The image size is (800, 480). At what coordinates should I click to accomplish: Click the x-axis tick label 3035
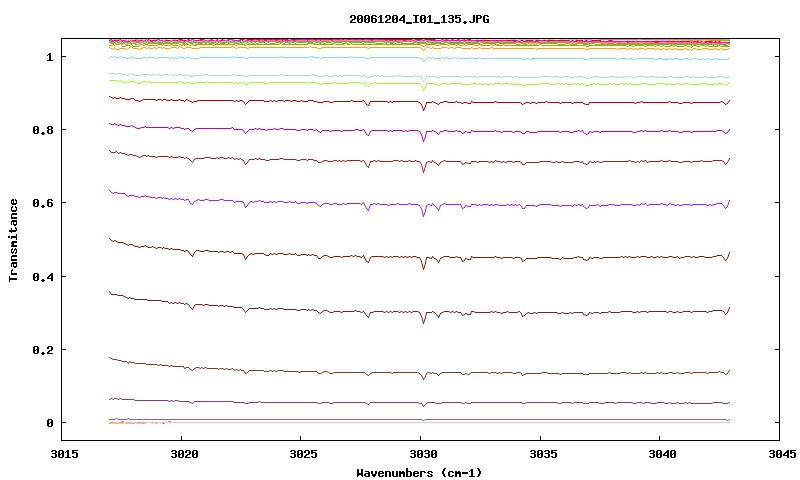click(542, 454)
